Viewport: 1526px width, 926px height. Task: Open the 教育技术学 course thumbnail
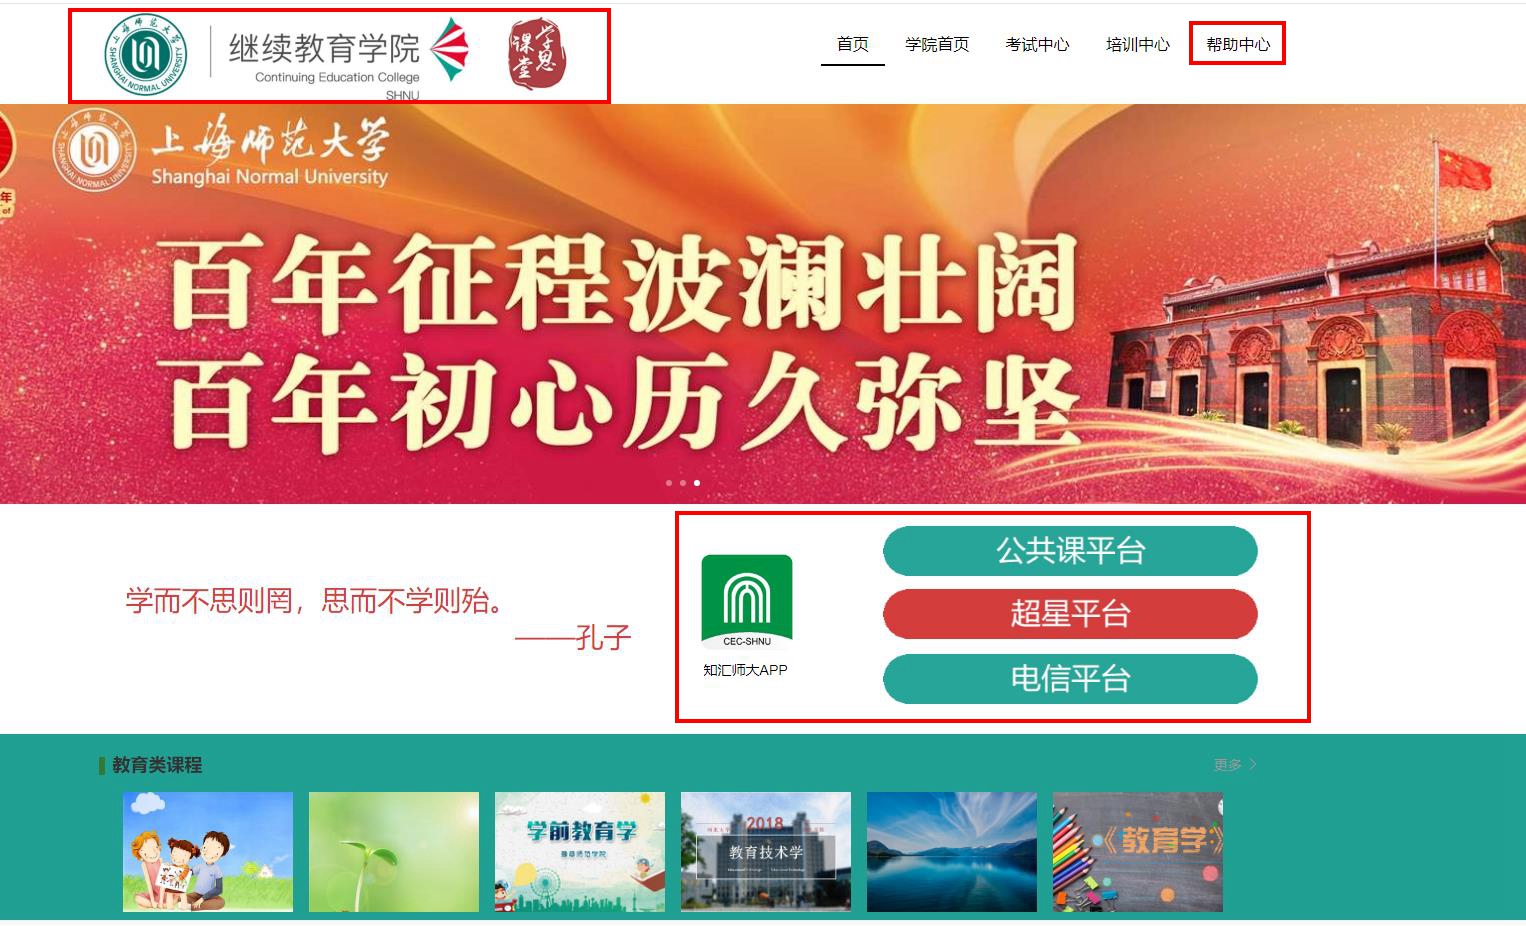[x=766, y=852]
